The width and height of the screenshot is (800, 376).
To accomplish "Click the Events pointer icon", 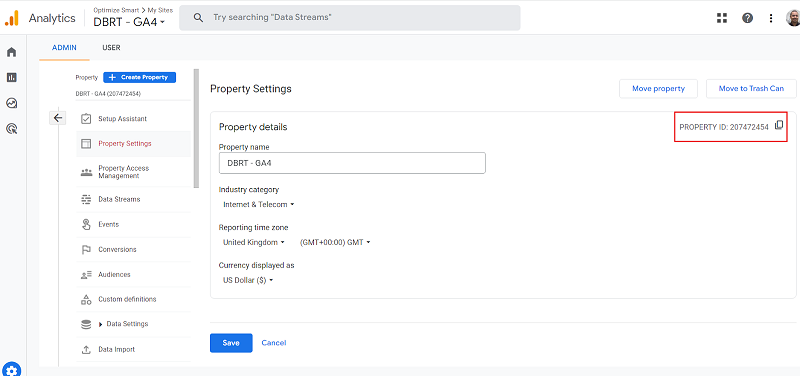I will coord(86,224).
